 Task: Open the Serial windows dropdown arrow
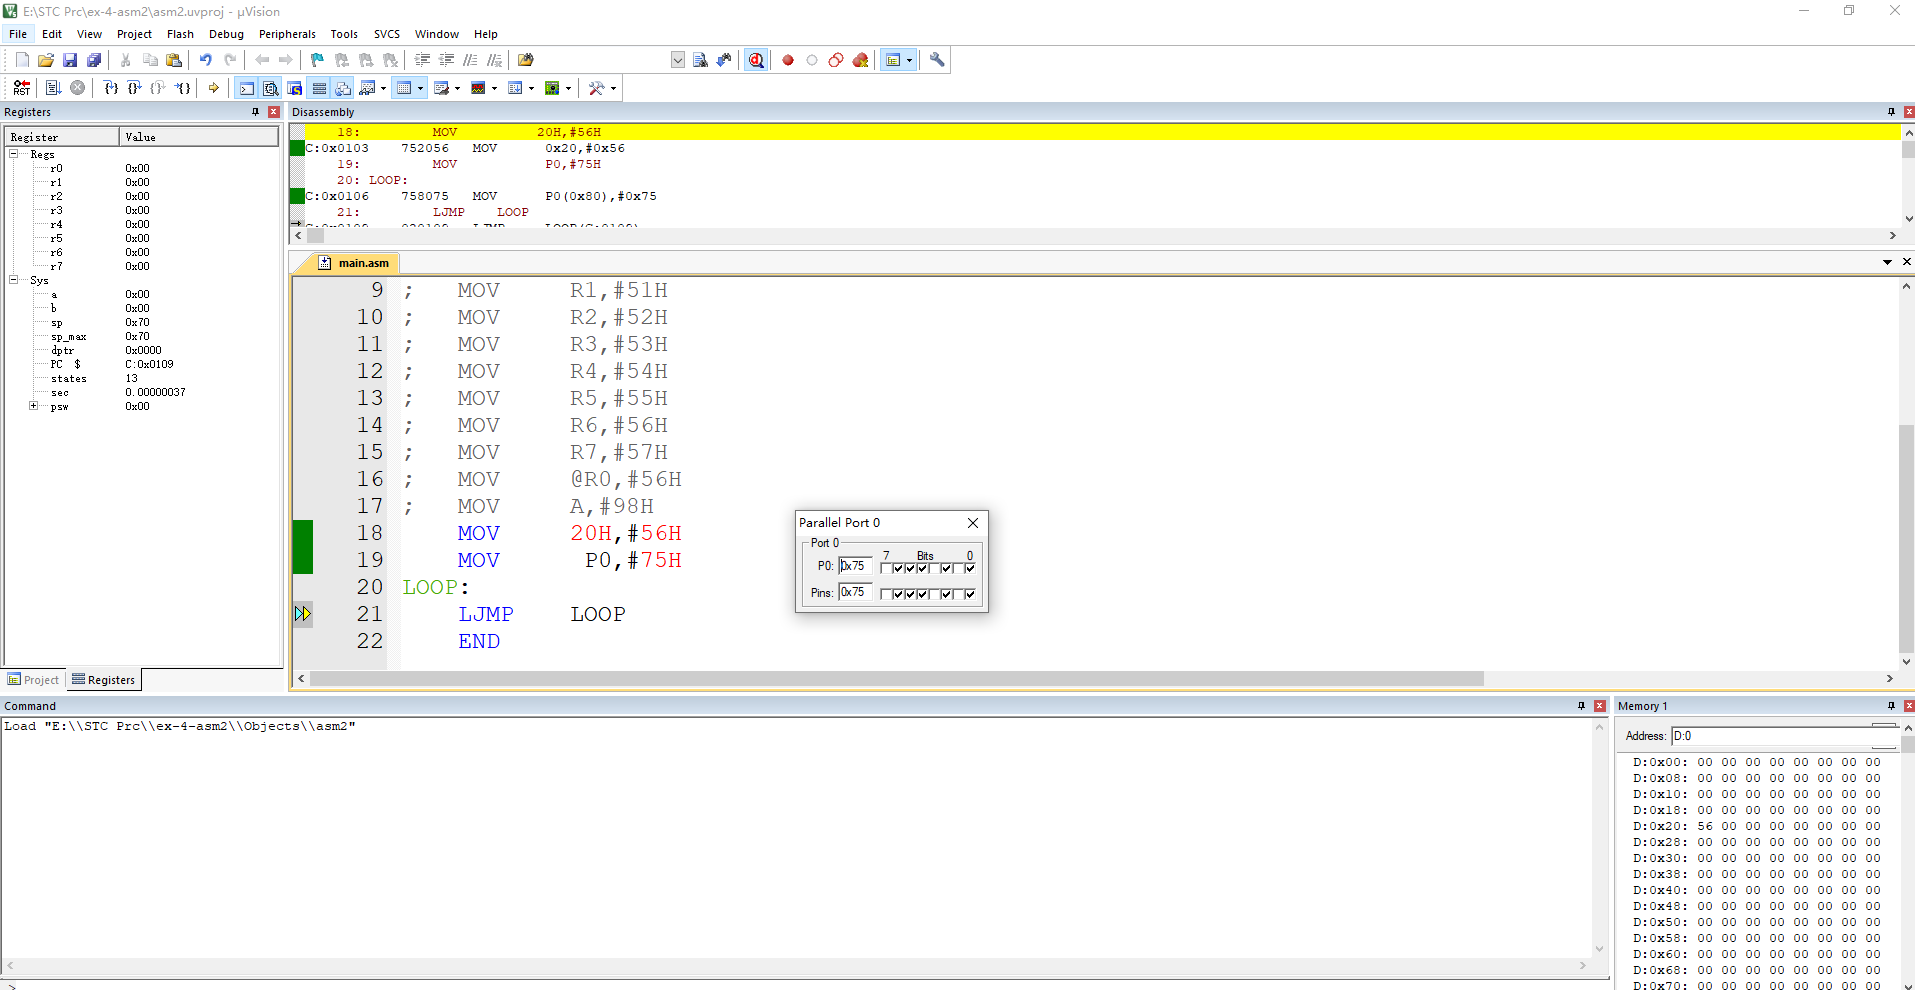(457, 88)
